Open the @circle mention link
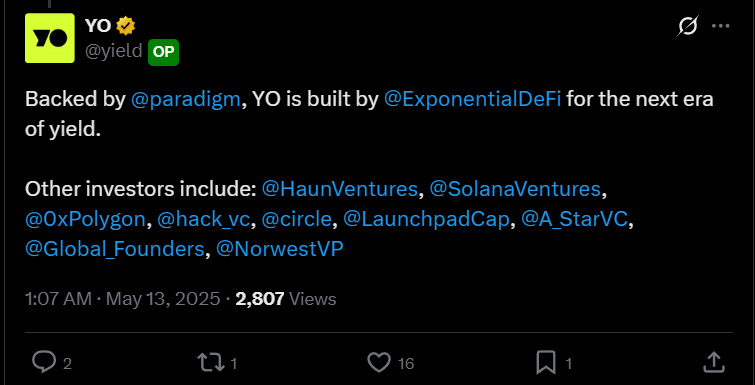The image size is (755, 385). tap(297, 219)
